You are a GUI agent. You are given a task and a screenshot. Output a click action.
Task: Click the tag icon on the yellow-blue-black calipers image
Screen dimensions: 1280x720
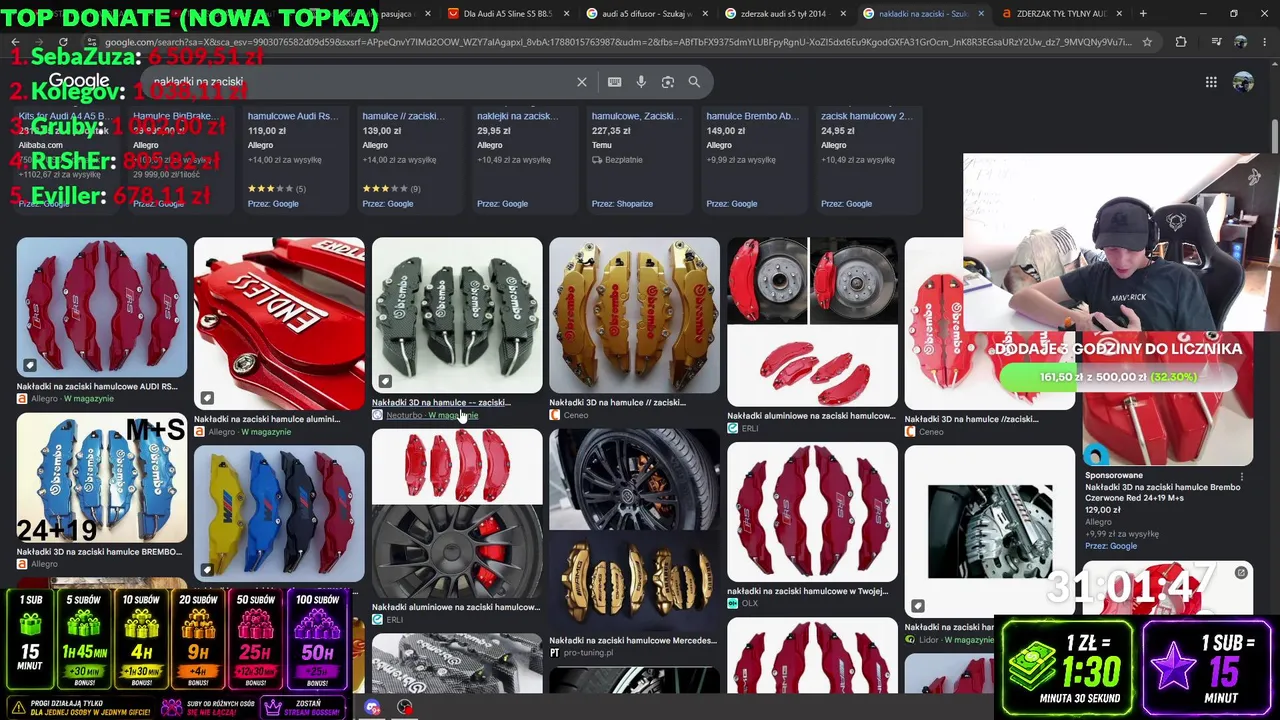[207, 569]
